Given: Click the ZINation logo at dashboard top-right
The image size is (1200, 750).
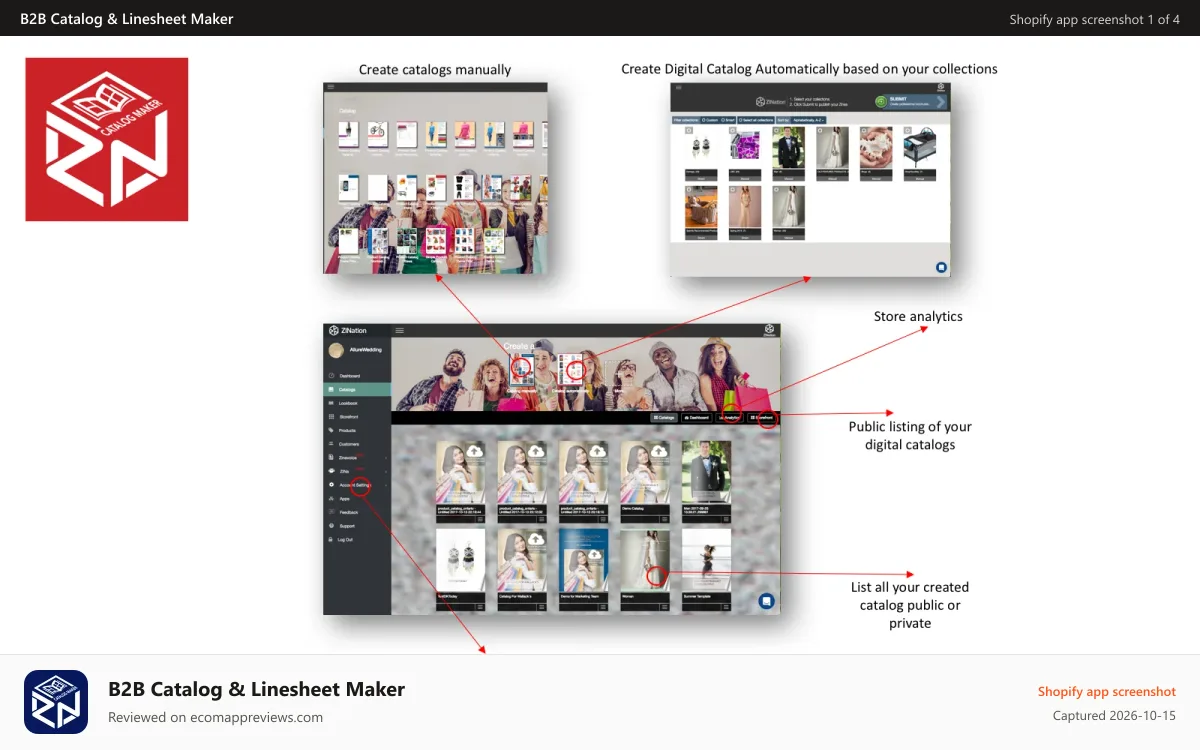Looking at the screenshot, I should point(769,330).
